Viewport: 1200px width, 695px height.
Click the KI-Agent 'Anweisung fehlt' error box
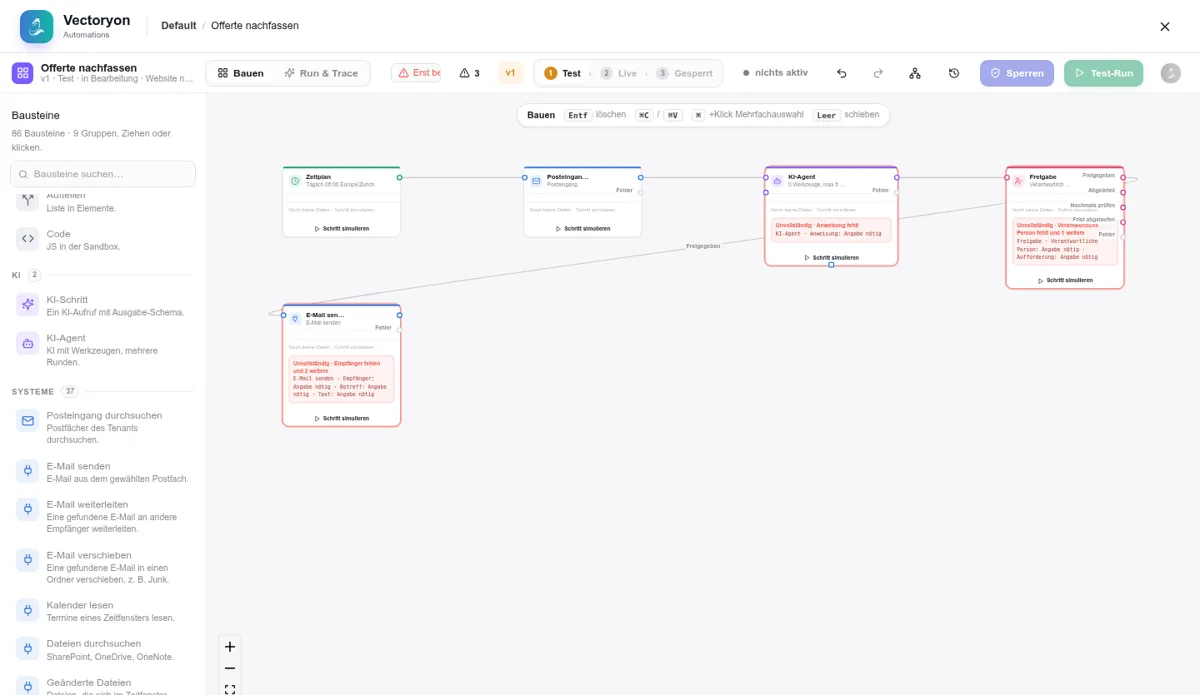click(x=831, y=230)
